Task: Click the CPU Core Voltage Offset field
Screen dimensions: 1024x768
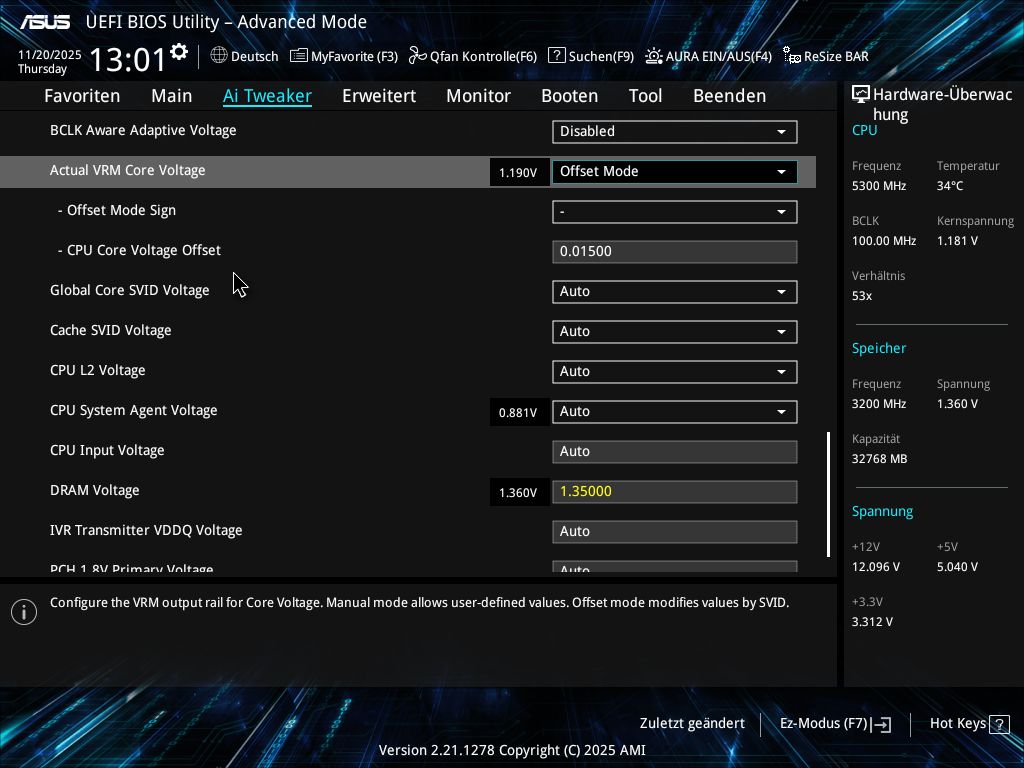Action: [675, 251]
